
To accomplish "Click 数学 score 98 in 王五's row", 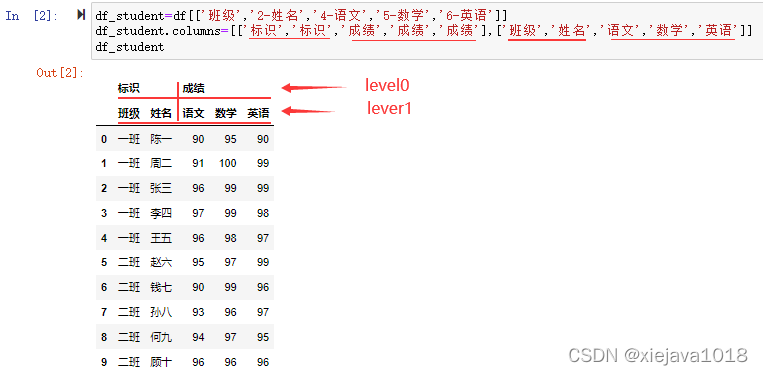I will point(231,238).
